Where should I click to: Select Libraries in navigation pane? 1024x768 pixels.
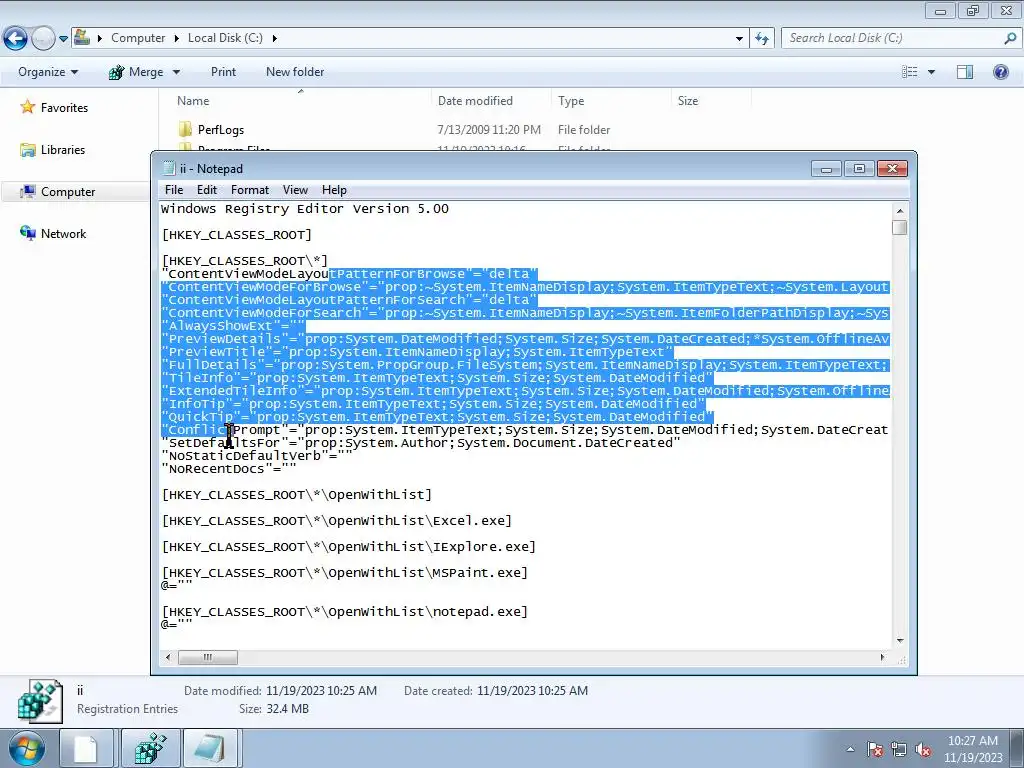(63, 150)
